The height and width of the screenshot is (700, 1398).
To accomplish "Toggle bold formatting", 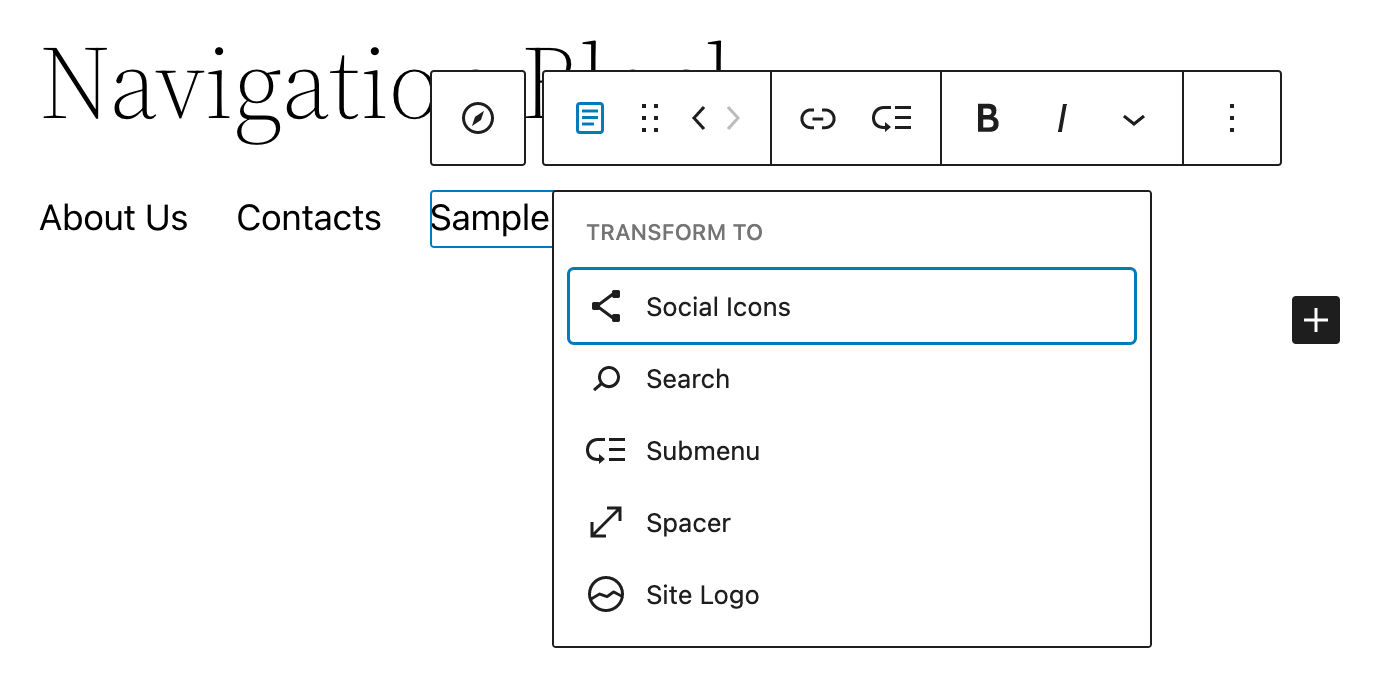I will [987, 119].
